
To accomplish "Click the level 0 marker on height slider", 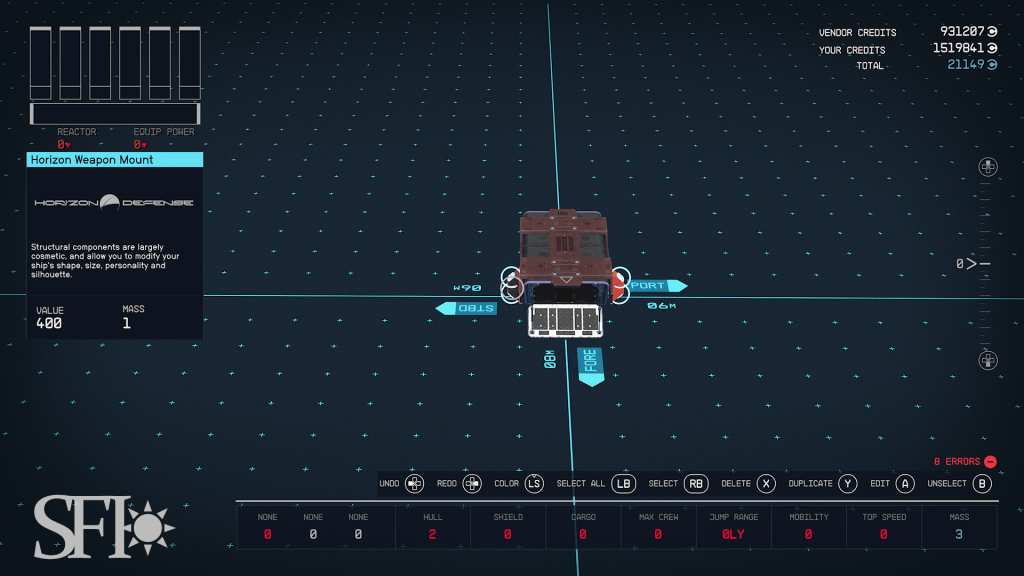I will (x=972, y=264).
